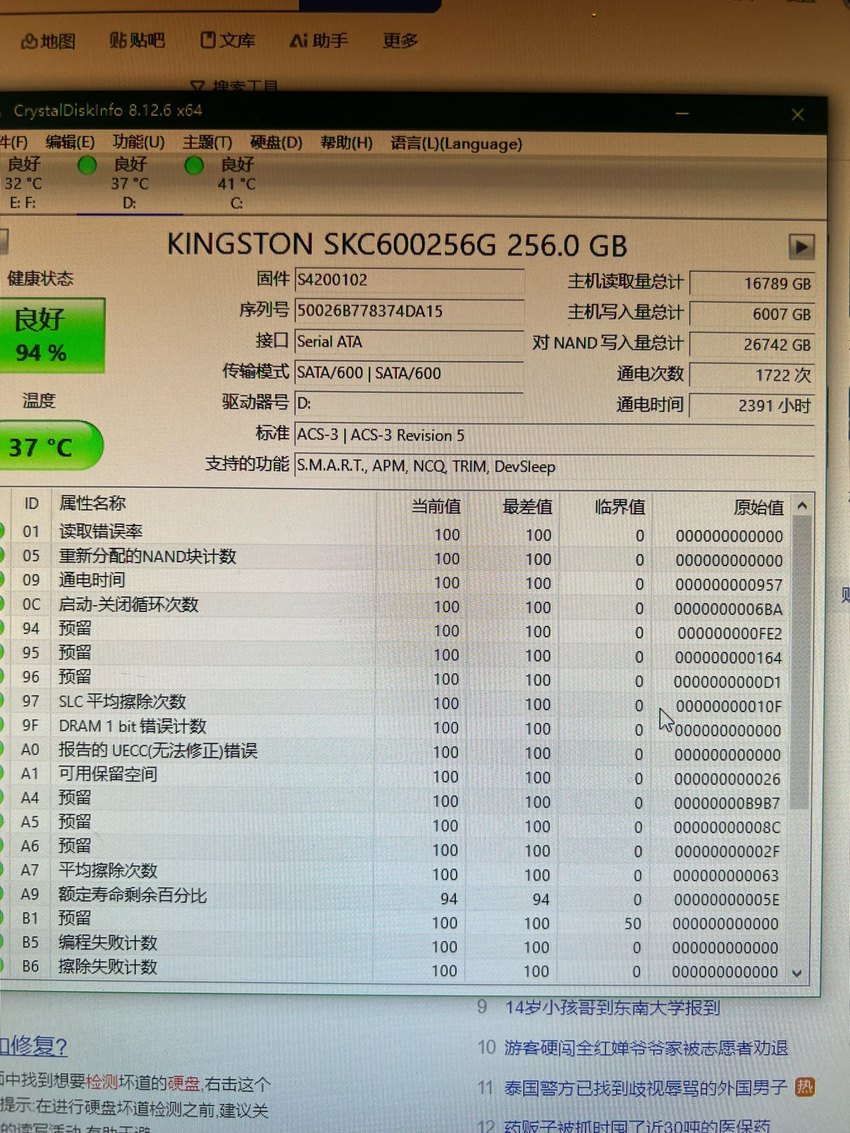Minimize the CrystalDiskInfo window

tap(682, 113)
